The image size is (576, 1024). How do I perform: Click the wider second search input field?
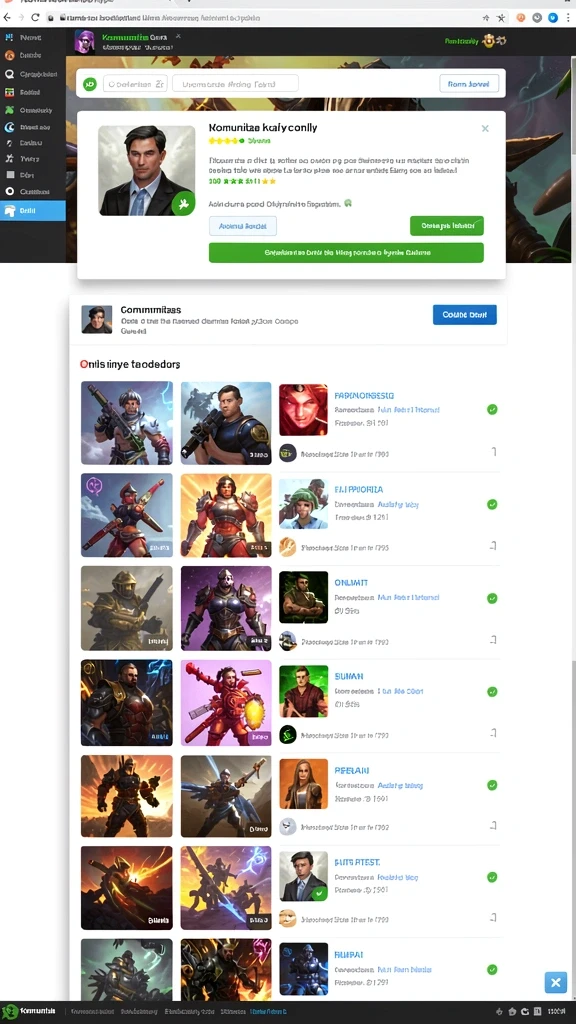pos(235,84)
